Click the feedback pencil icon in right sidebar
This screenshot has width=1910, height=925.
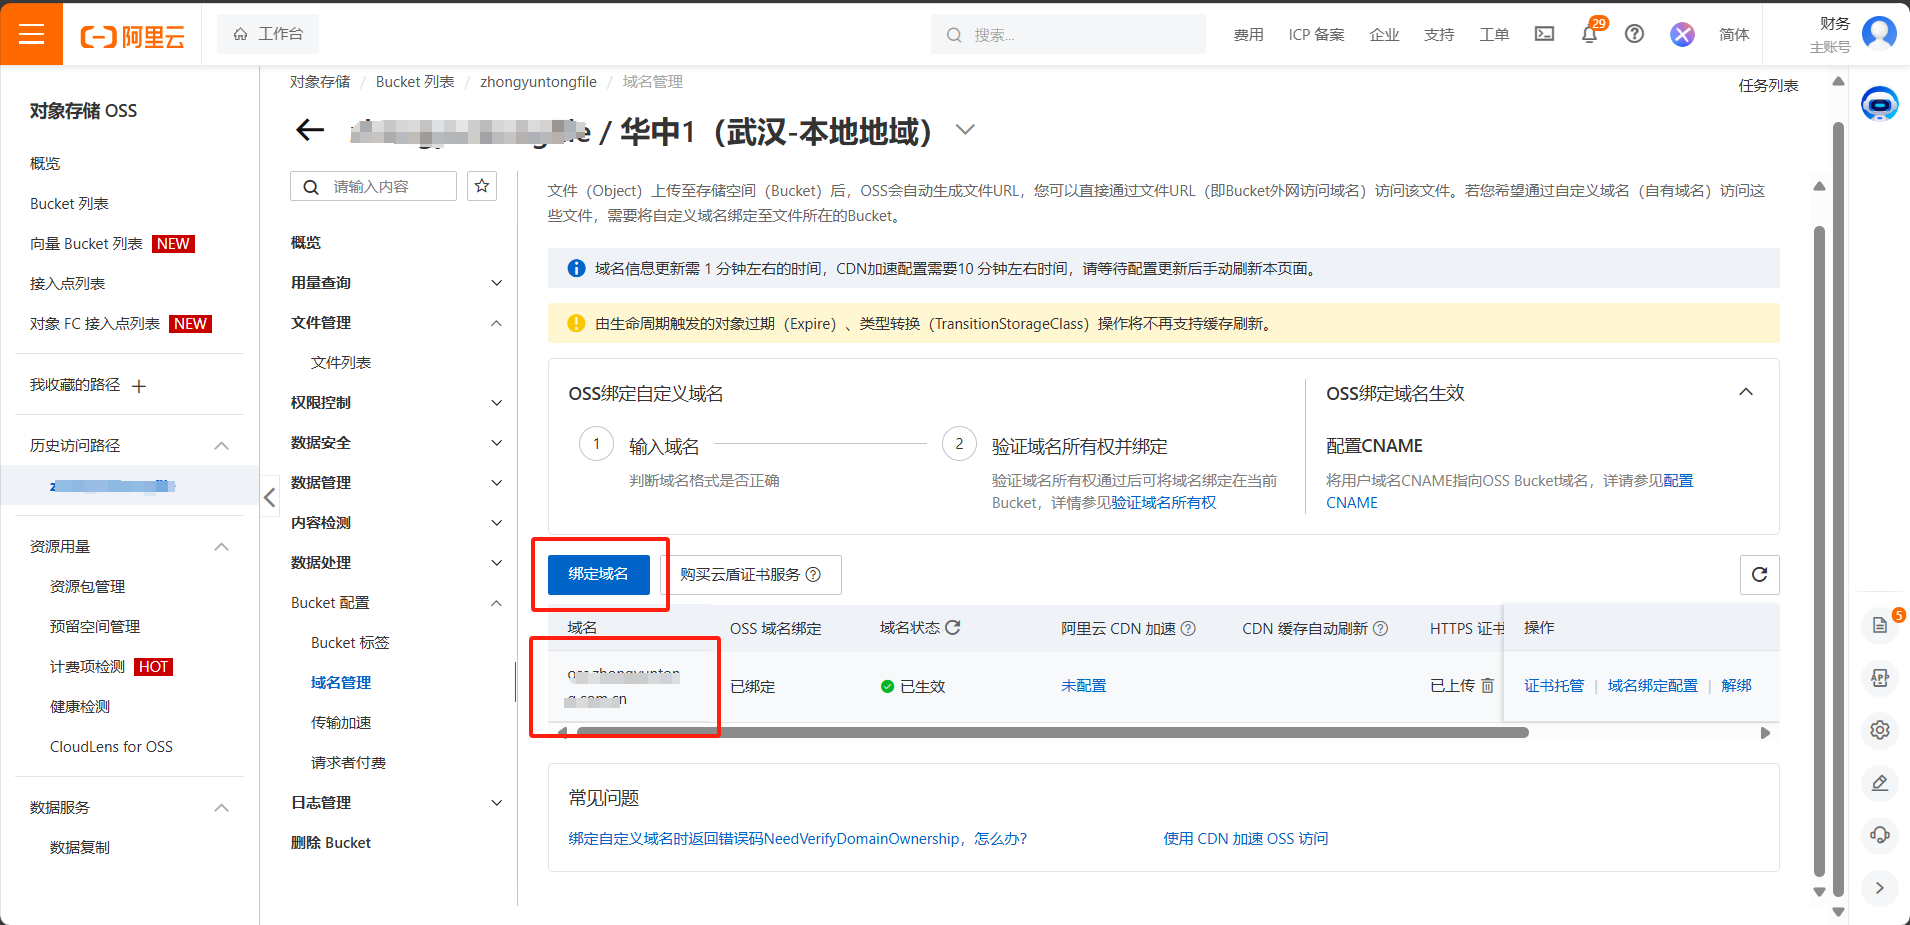click(1881, 784)
